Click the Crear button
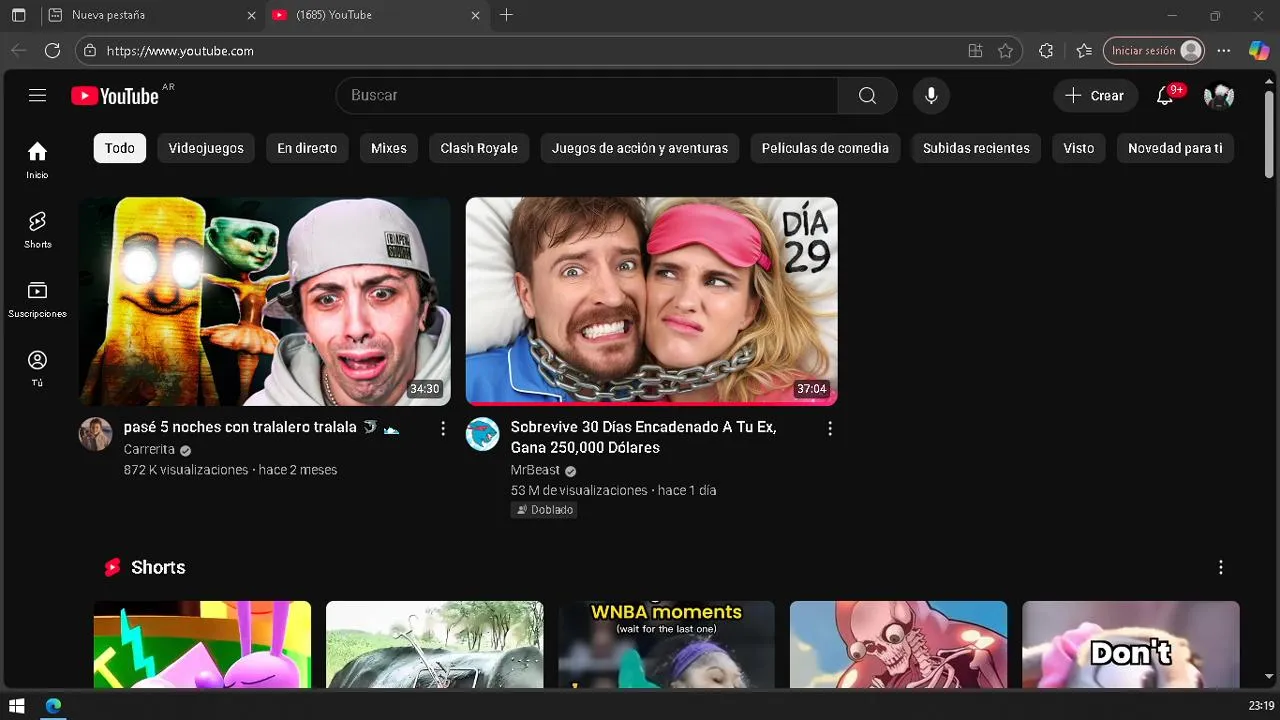The image size is (1280, 720). 1095,95
